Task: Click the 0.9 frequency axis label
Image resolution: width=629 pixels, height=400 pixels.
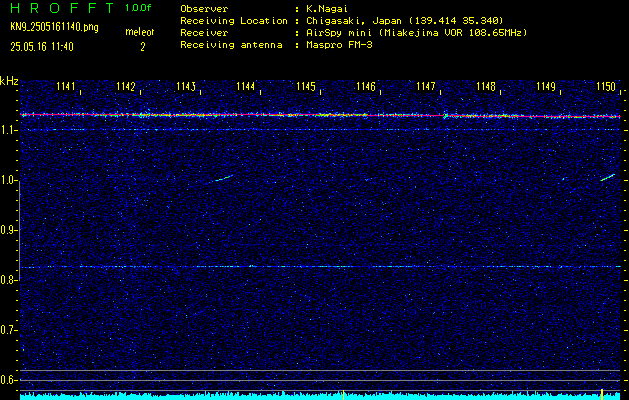Action: [7, 230]
